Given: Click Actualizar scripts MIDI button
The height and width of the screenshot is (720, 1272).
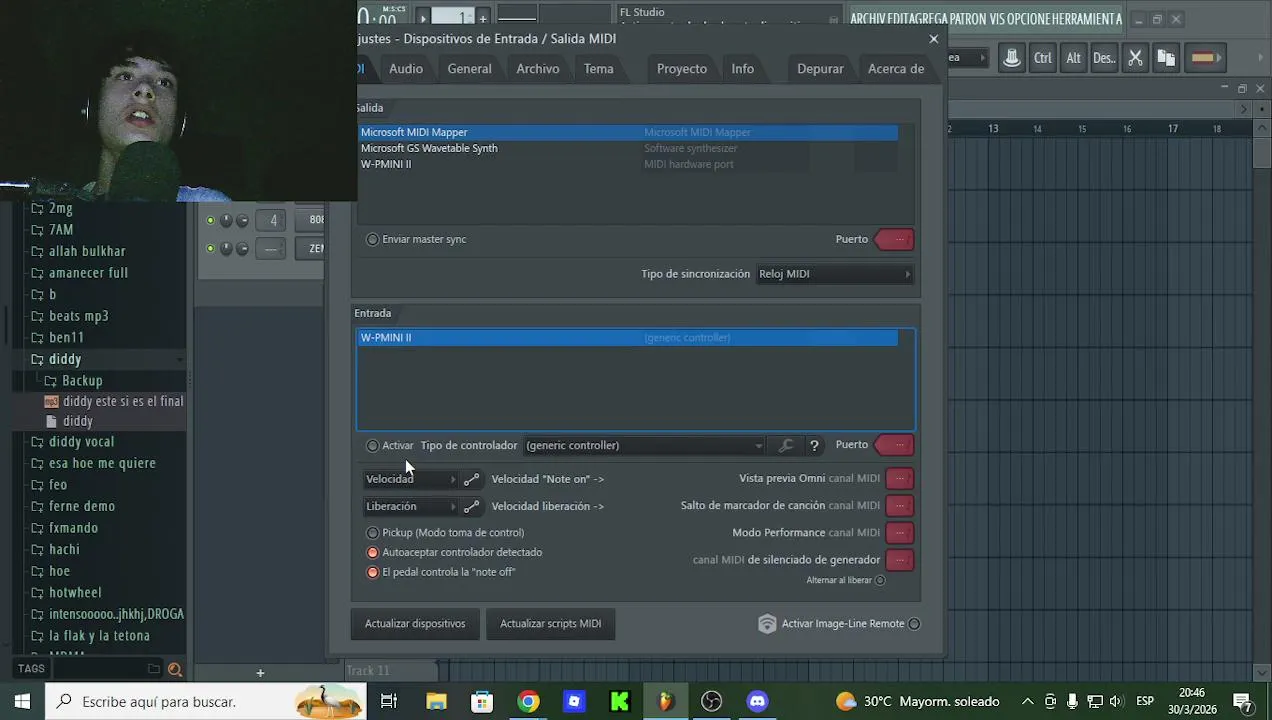Looking at the screenshot, I should [551, 624].
